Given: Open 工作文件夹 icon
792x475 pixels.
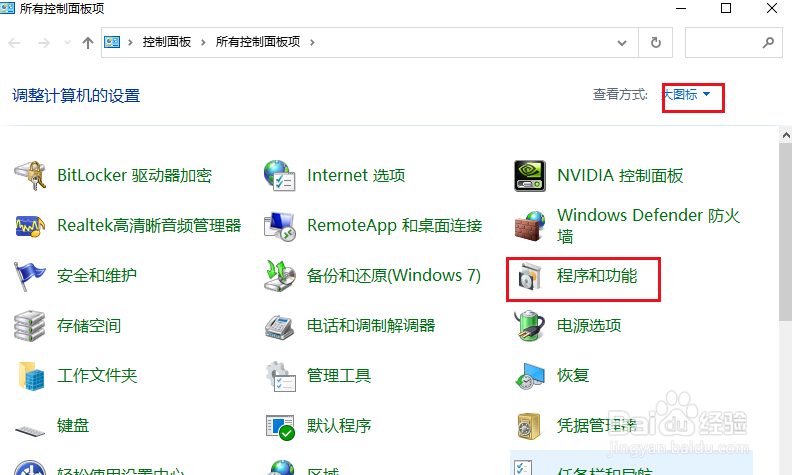Looking at the screenshot, I should [31, 376].
